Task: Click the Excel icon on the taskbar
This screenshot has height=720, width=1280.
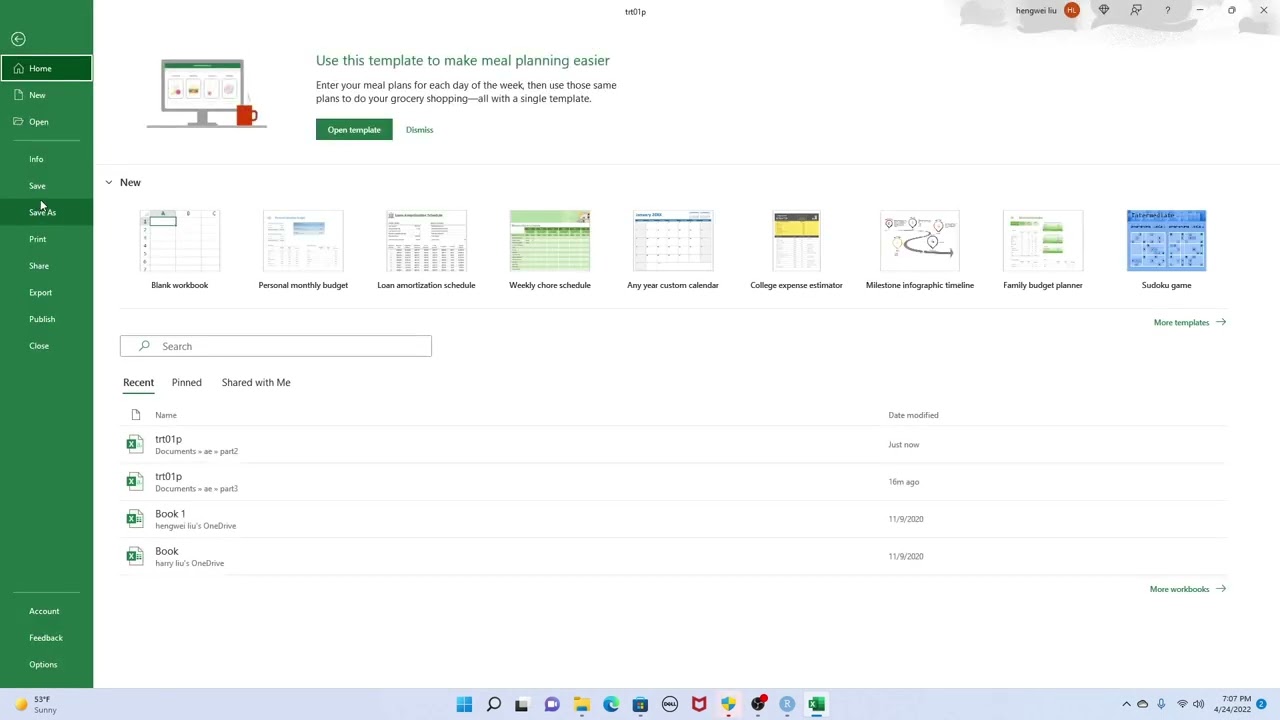Action: (817, 704)
